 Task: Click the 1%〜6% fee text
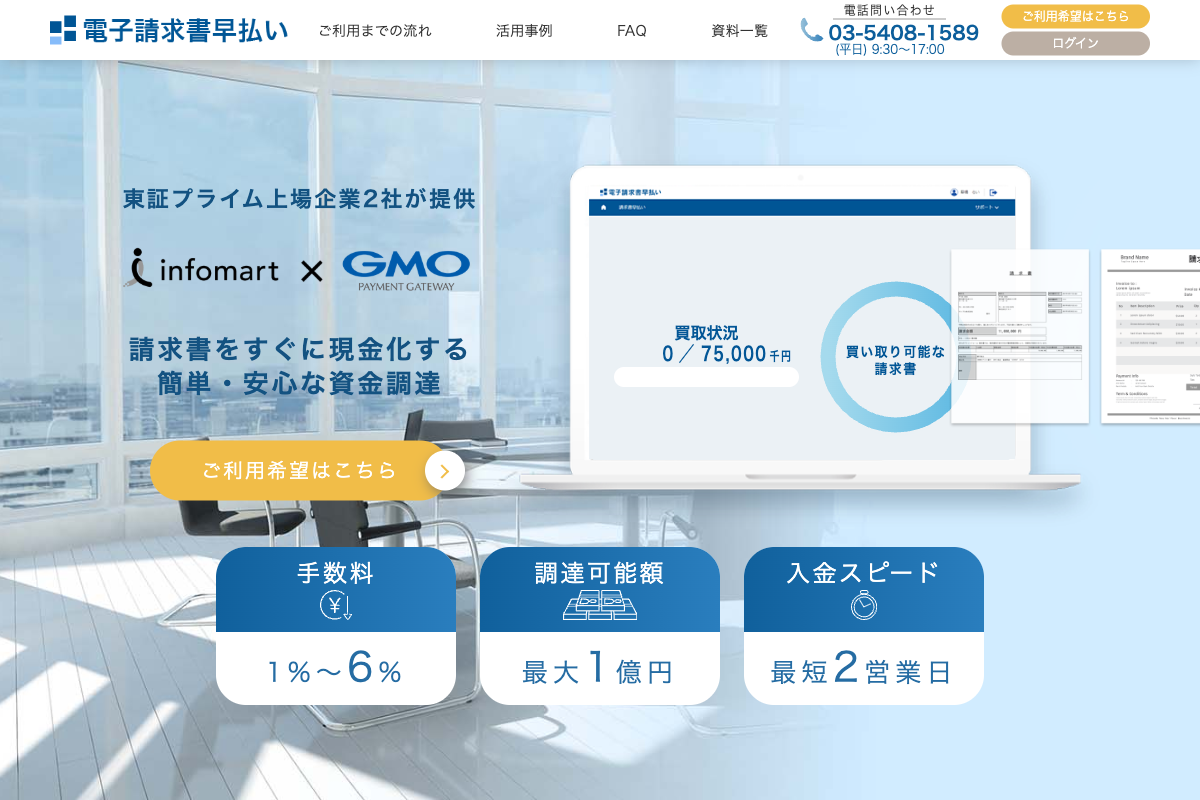335,669
